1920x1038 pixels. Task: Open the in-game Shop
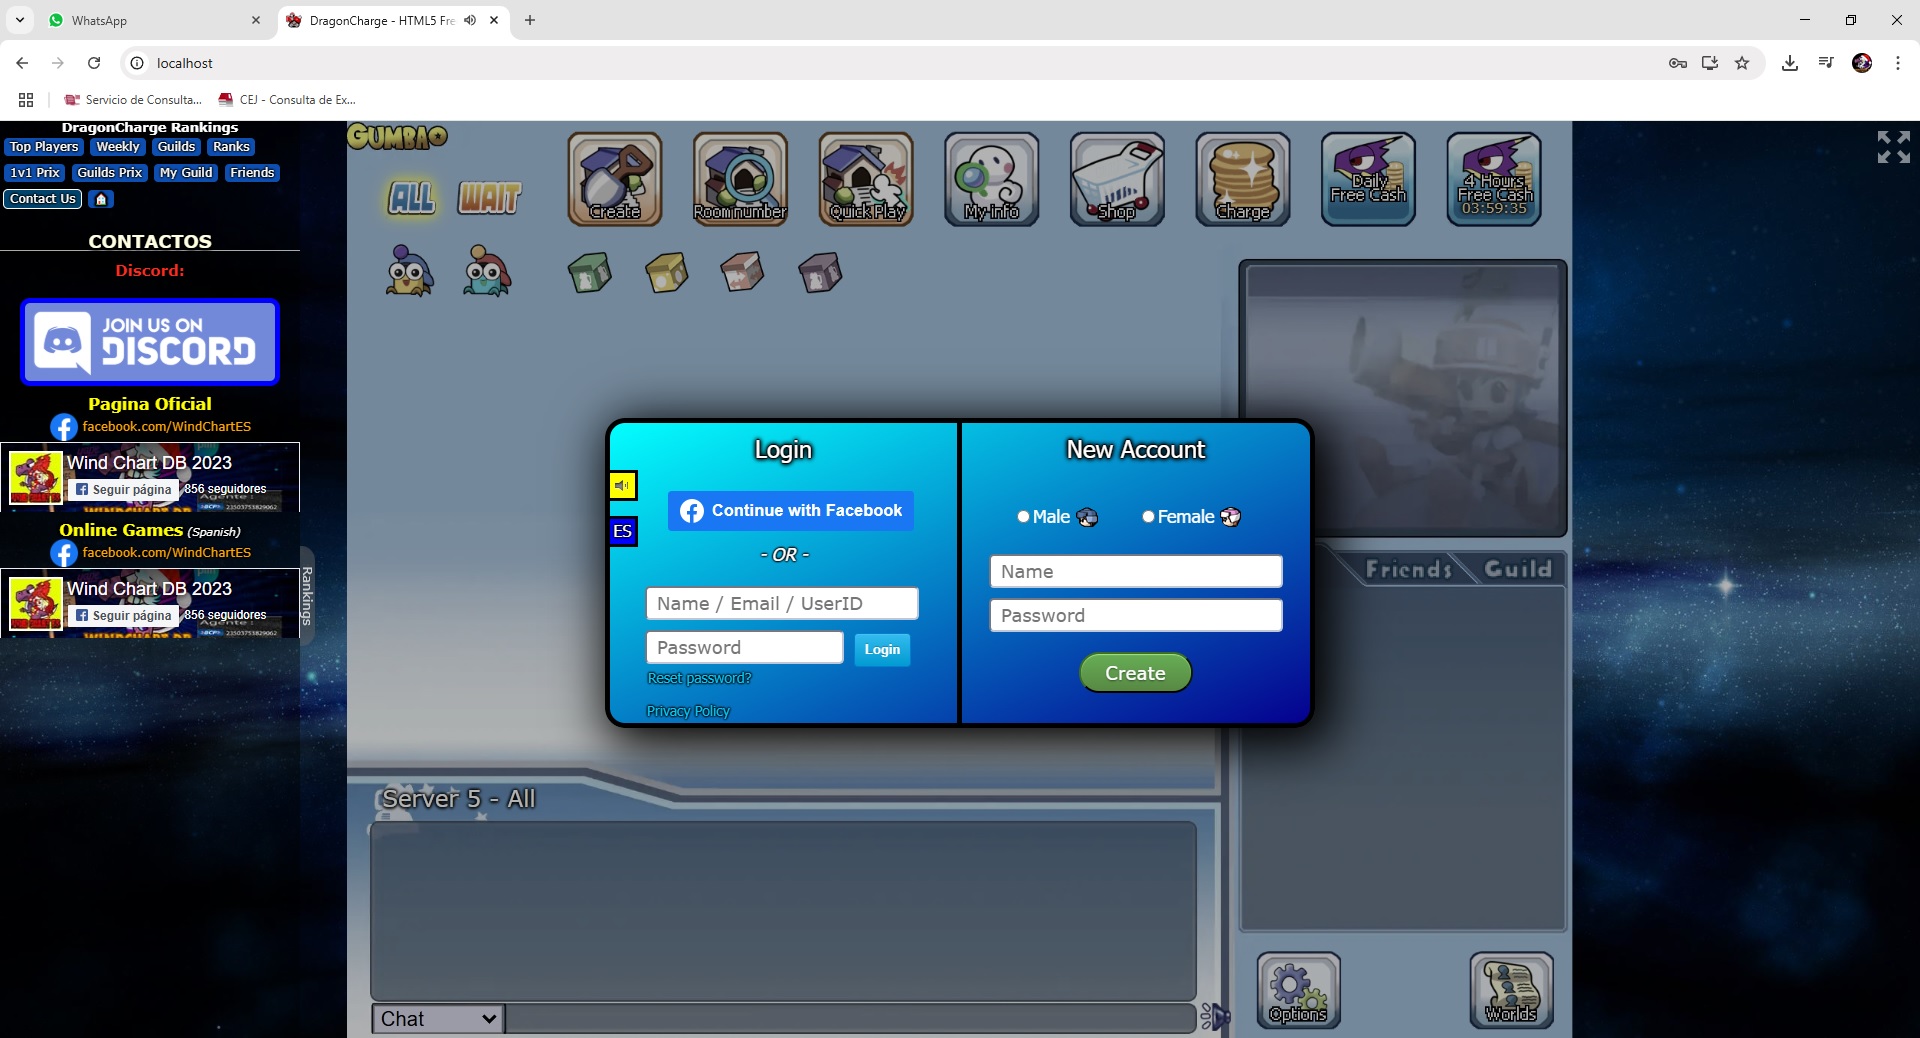pos(1115,180)
